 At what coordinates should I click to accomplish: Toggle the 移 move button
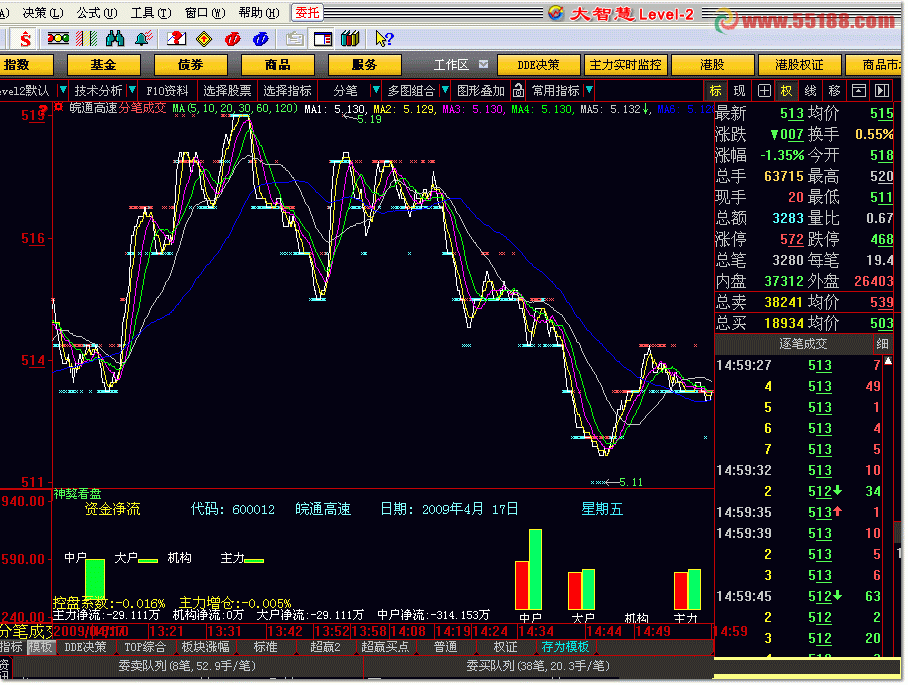(x=834, y=91)
